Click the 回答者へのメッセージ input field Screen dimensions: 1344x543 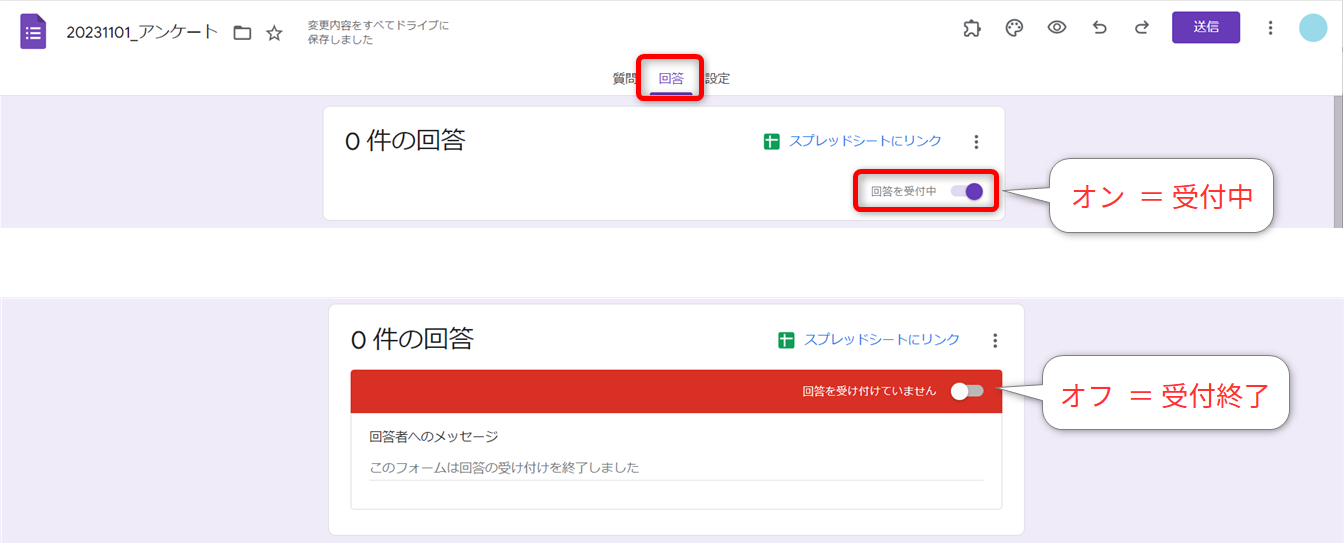[676, 467]
